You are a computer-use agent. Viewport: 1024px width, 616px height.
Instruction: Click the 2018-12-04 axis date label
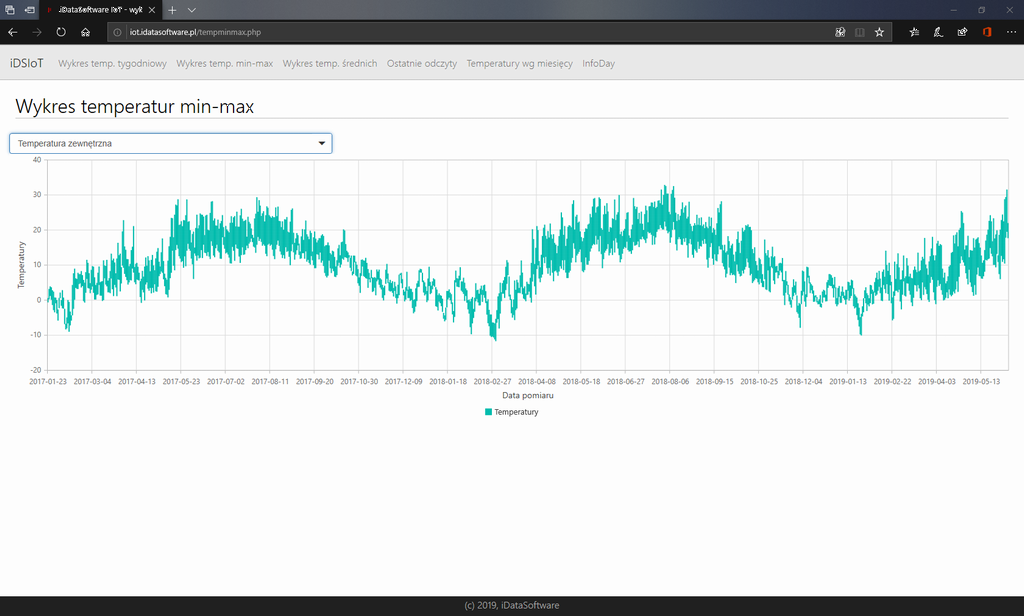(803, 381)
